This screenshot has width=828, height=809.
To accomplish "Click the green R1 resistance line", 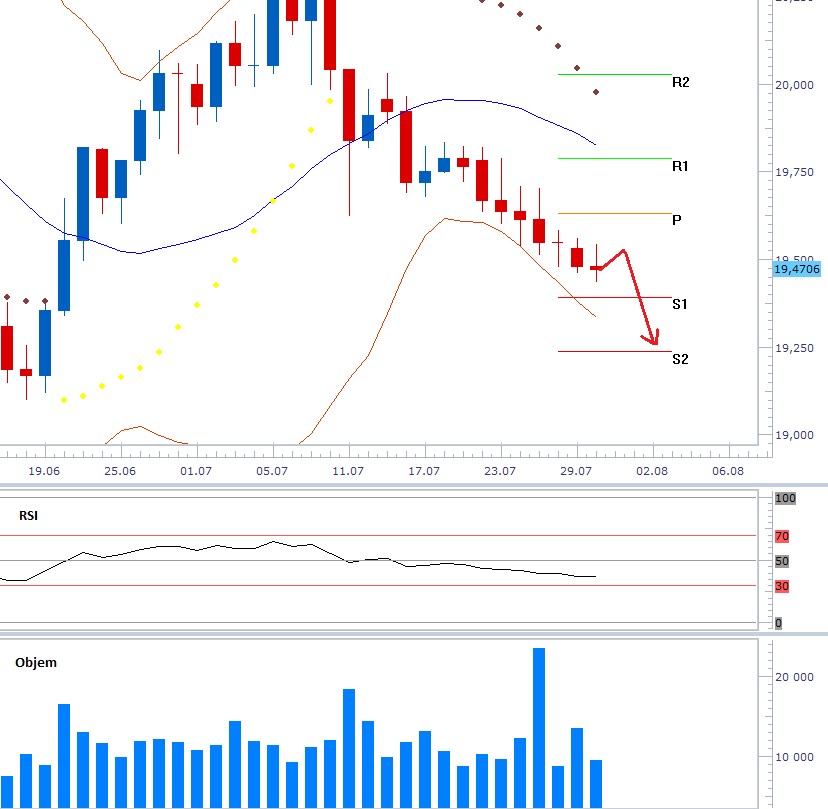I will tap(615, 158).
